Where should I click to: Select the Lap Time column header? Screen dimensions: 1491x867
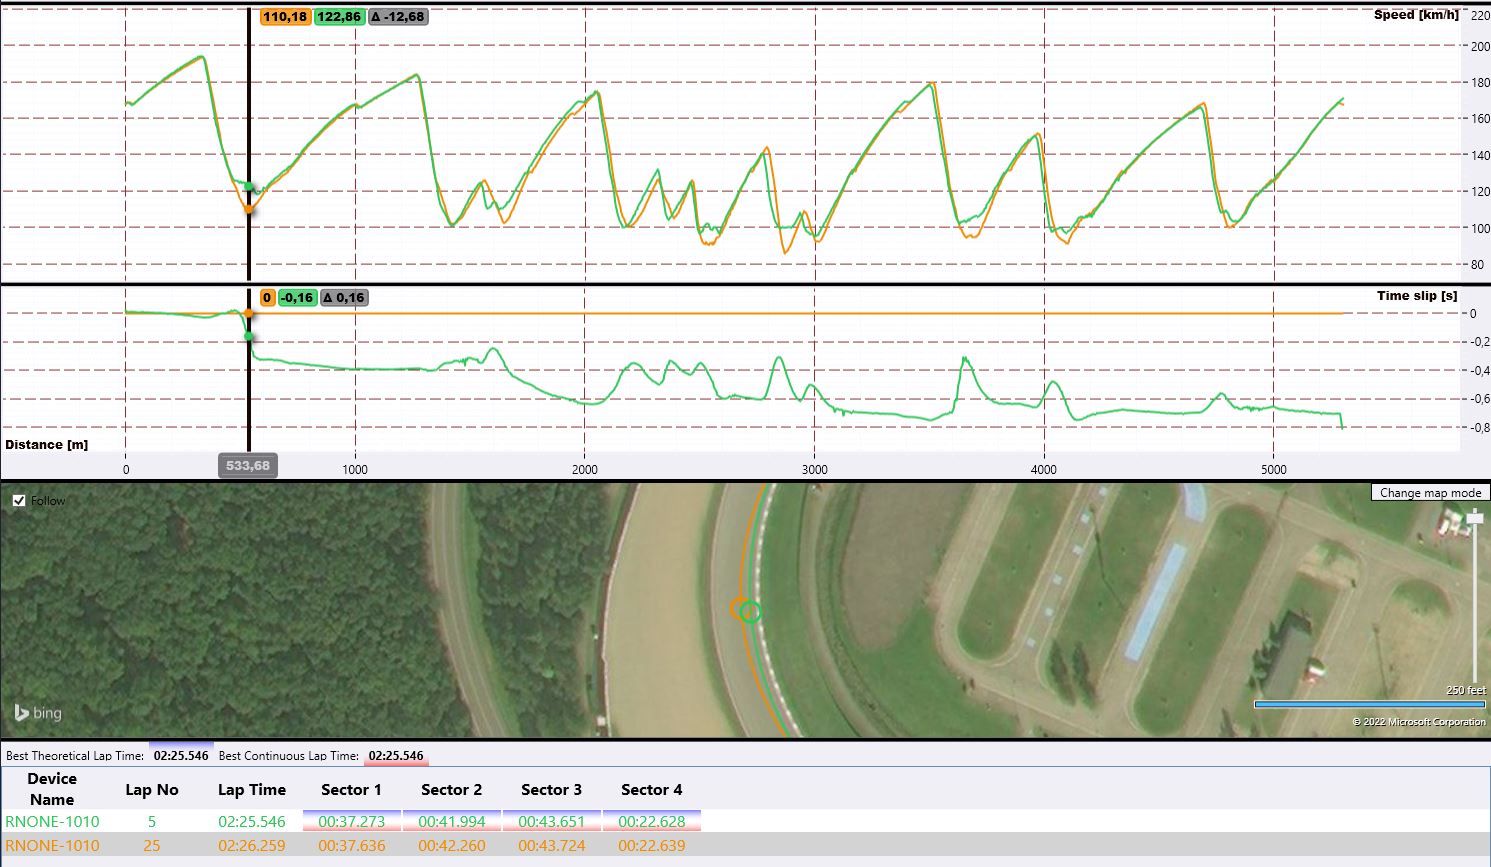pyautogui.click(x=252, y=790)
